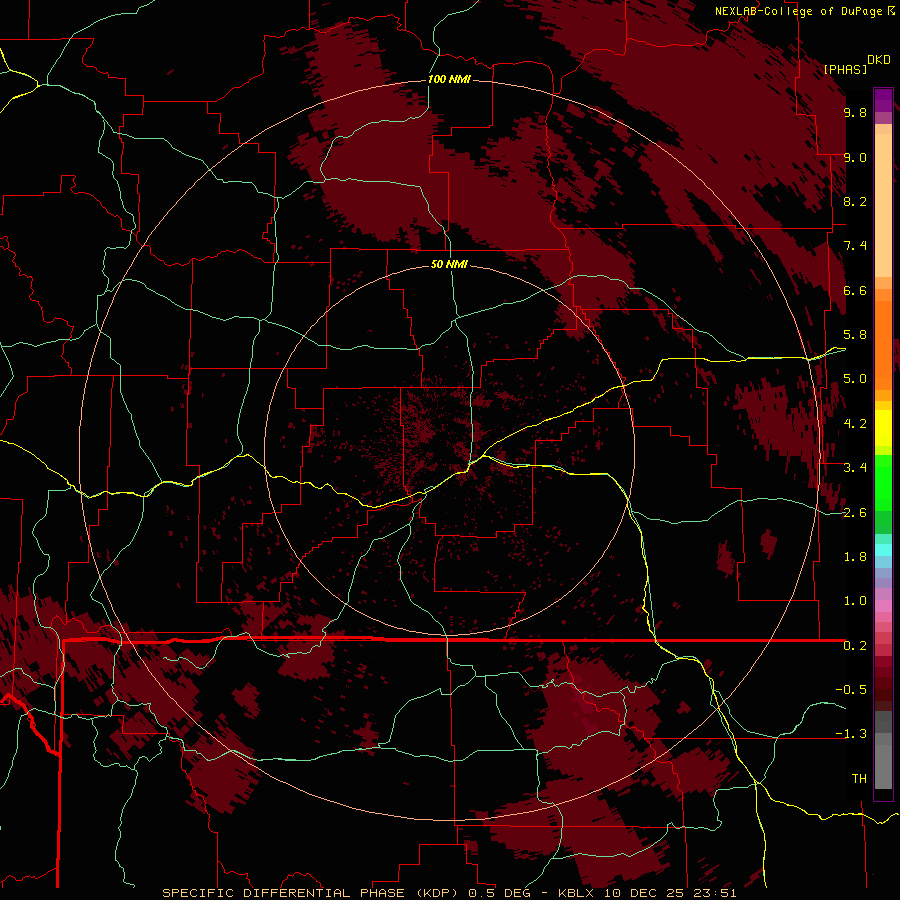Click the 50 NMI range ring label
Image resolution: width=900 pixels, height=900 pixels.
click(449, 264)
